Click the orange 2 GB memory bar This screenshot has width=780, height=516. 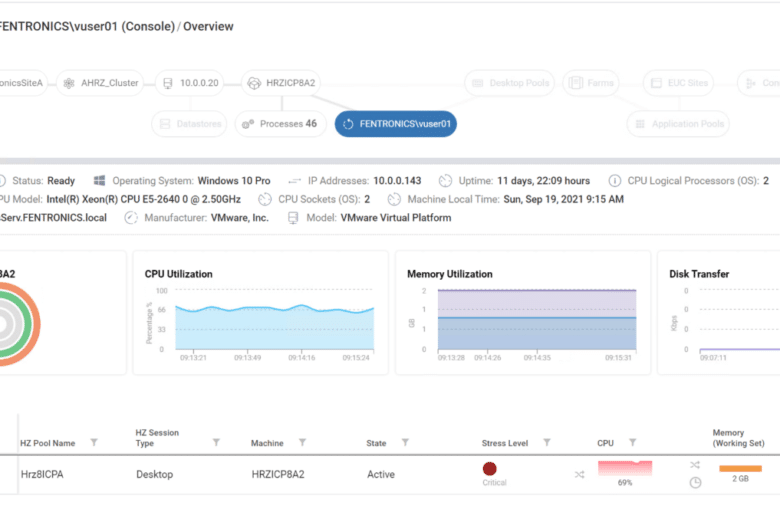point(740,468)
